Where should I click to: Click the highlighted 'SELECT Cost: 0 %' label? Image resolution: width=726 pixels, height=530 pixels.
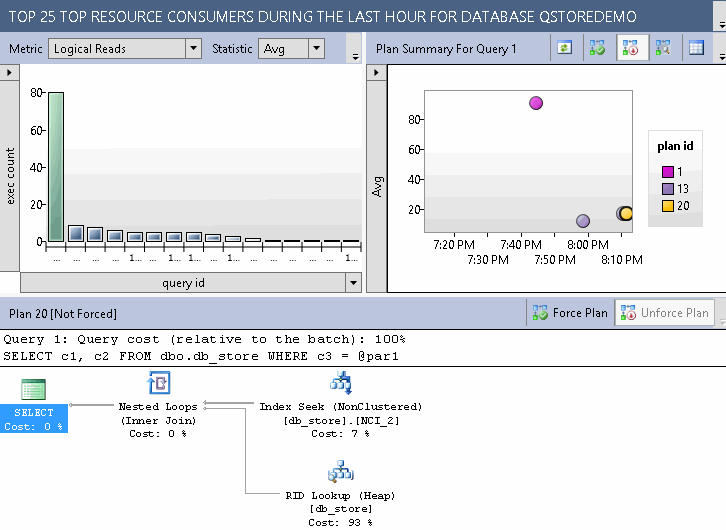pos(34,419)
